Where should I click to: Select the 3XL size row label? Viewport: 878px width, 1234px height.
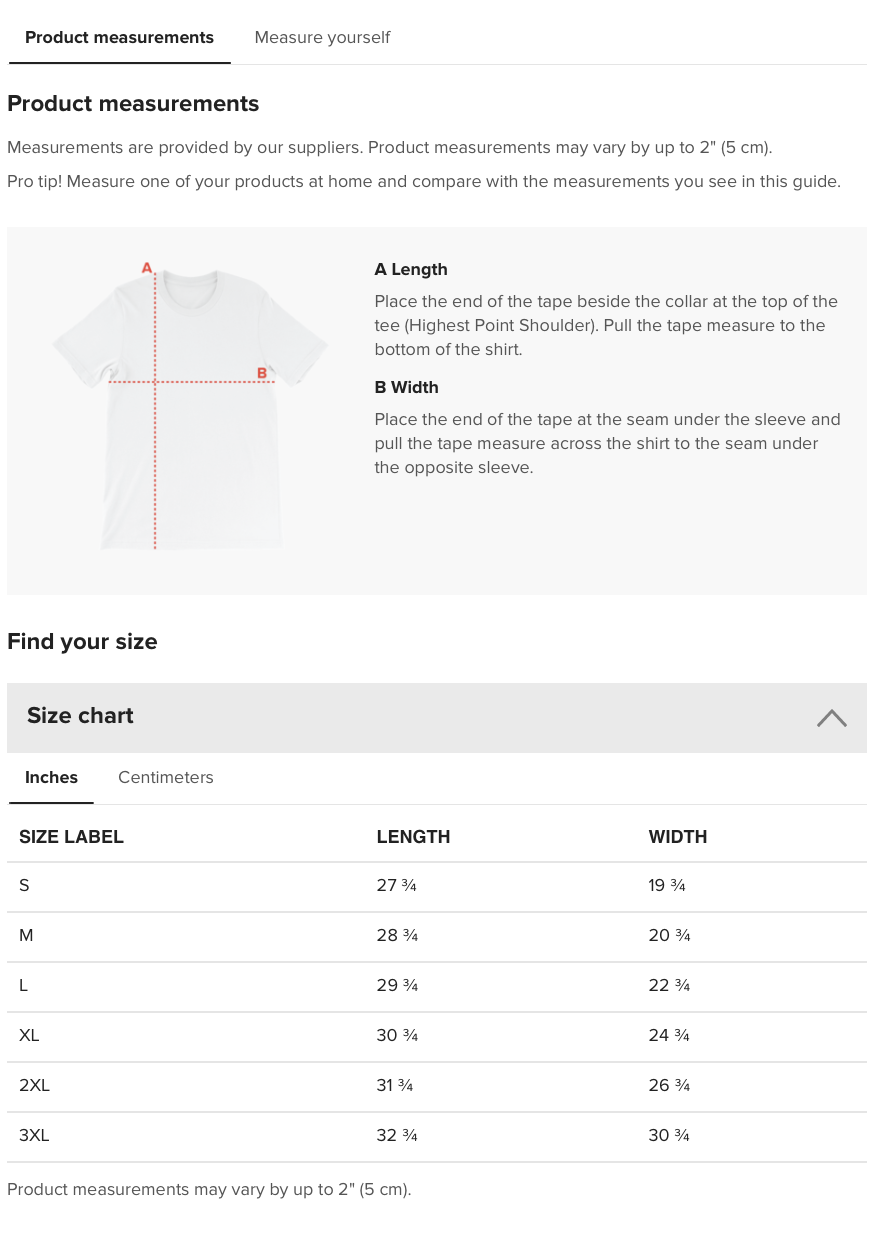pos(34,1136)
